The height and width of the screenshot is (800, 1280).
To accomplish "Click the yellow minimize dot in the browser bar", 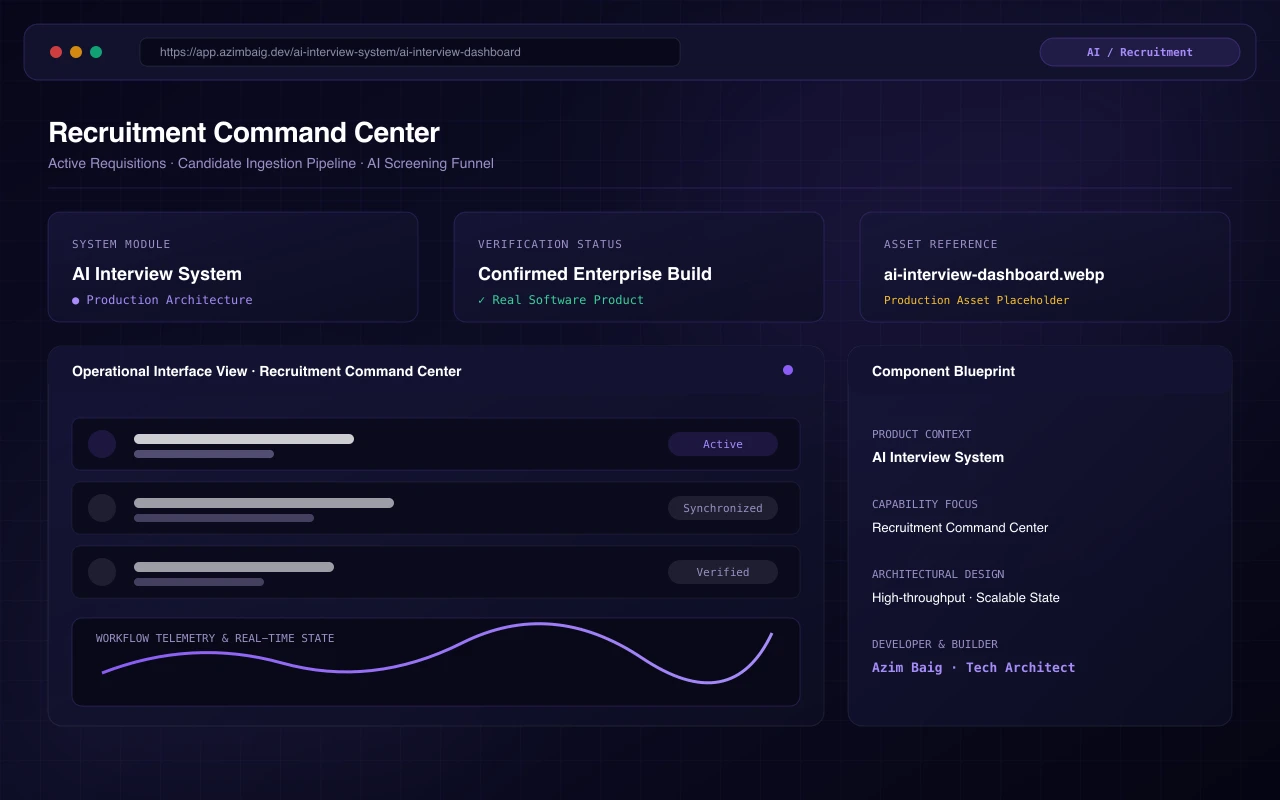I will [x=76, y=52].
